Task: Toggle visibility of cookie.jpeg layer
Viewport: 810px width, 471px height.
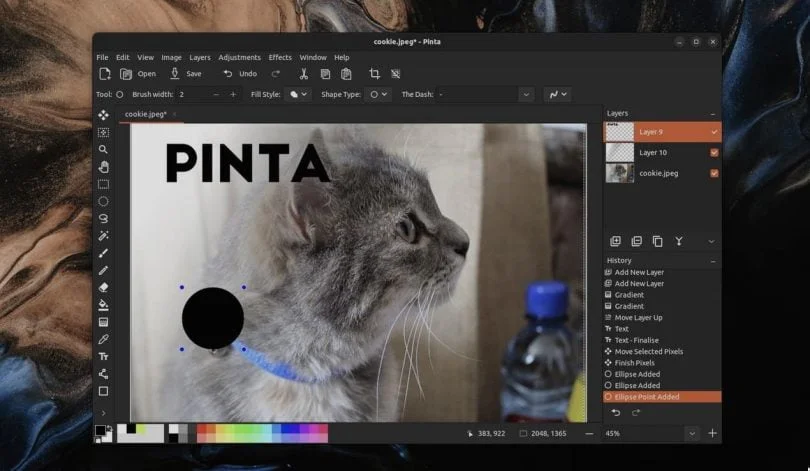Action: pos(714,174)
